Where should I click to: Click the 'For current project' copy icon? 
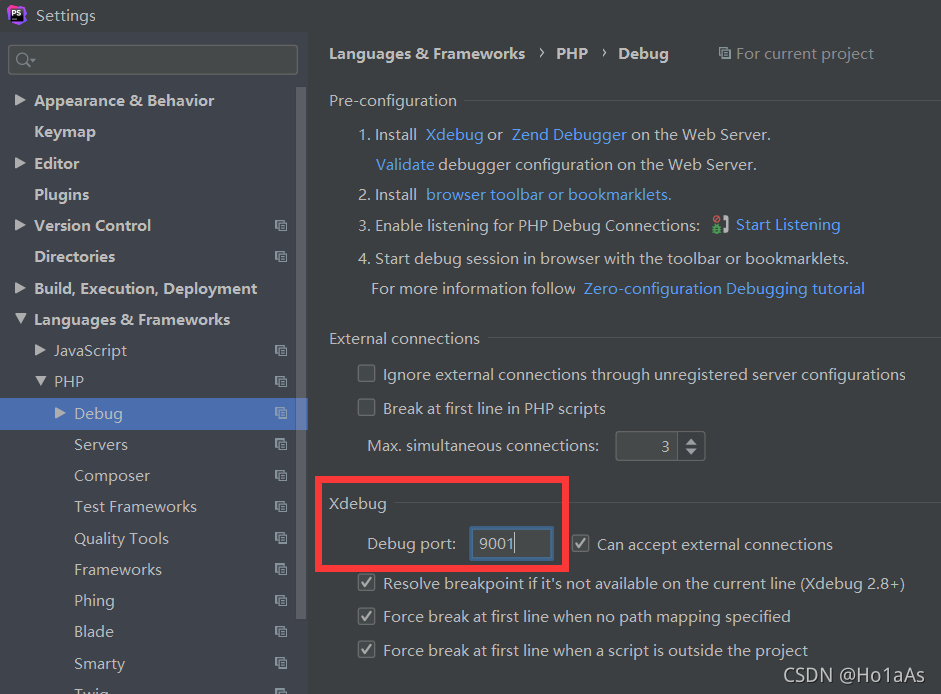[x=725, y=53]
